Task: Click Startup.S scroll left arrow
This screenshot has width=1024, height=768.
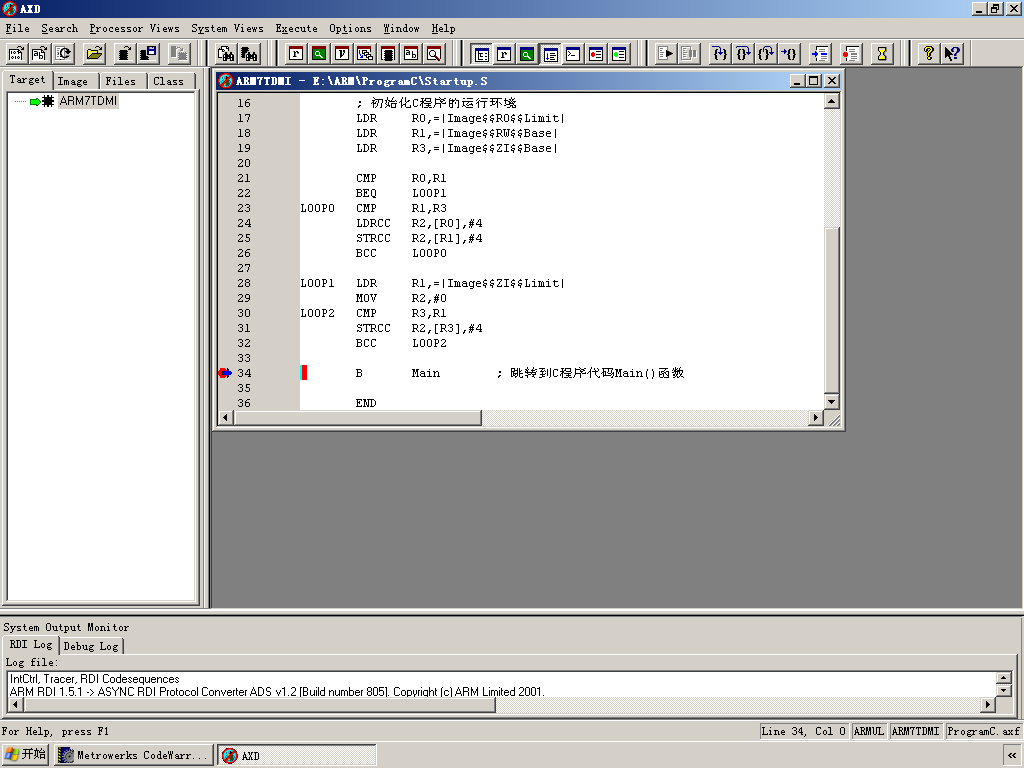Action: coord(226,417)
